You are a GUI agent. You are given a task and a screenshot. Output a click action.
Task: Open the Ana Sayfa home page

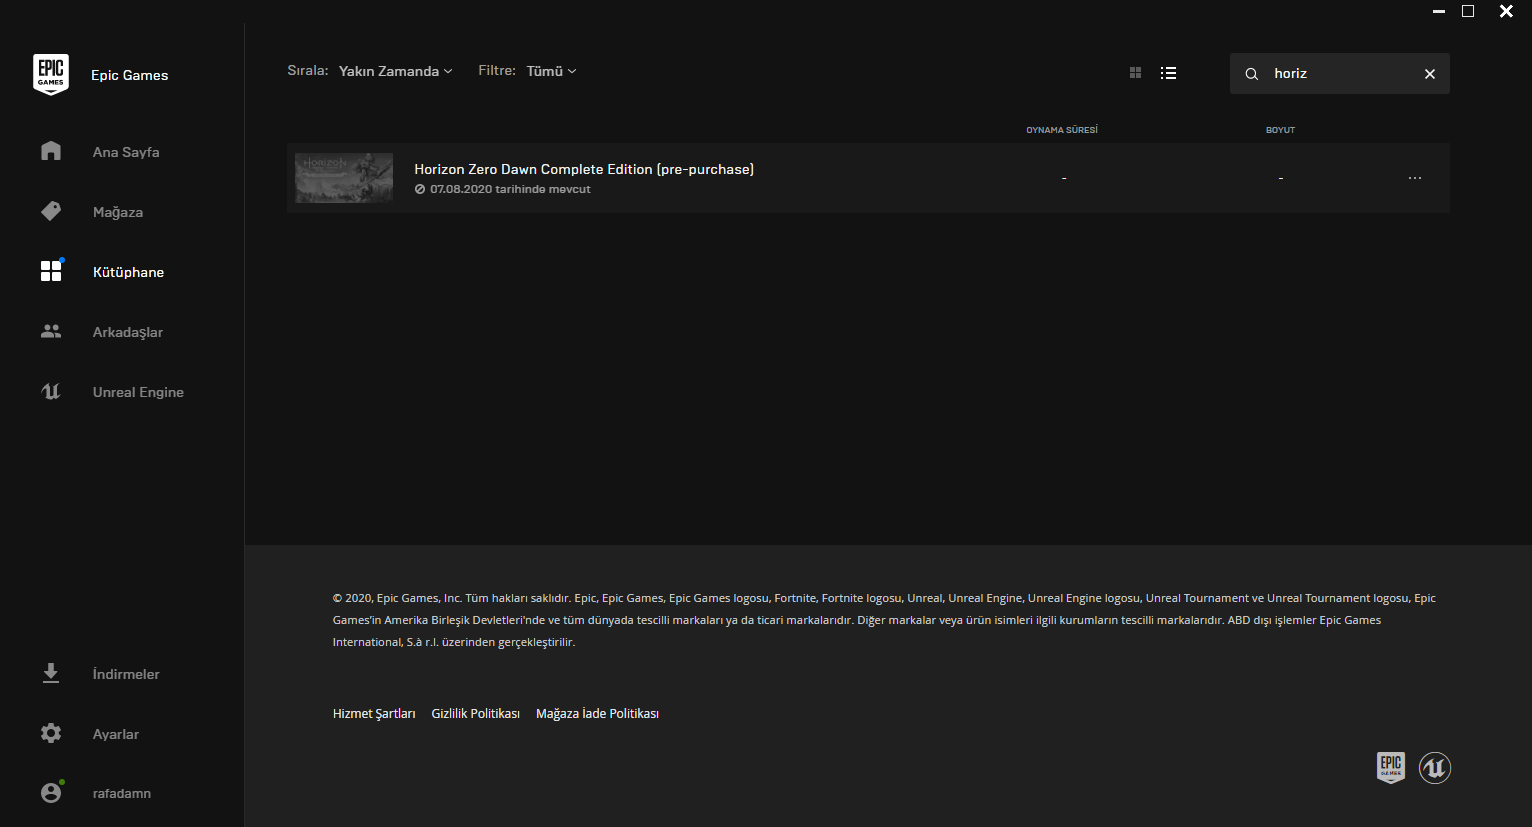pyautogui.click(x=126, y=152)
